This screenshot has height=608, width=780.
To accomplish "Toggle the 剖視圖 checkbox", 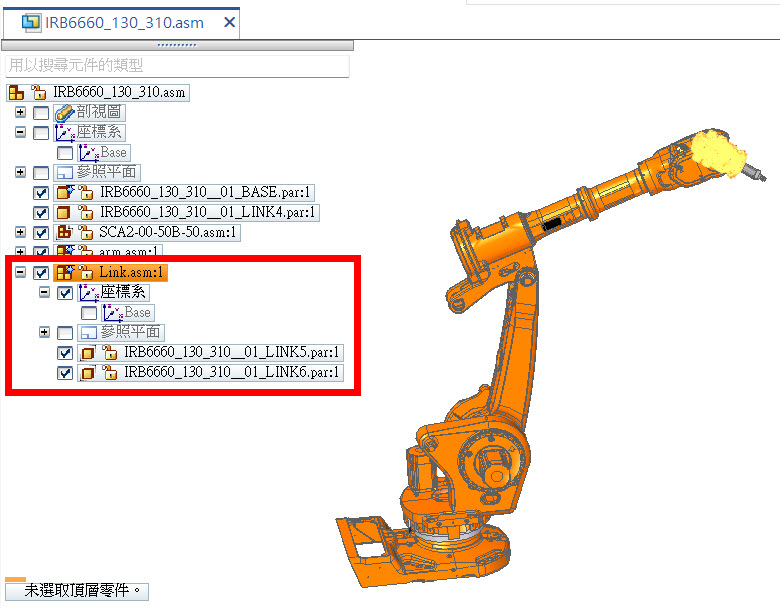I will 41,113.
